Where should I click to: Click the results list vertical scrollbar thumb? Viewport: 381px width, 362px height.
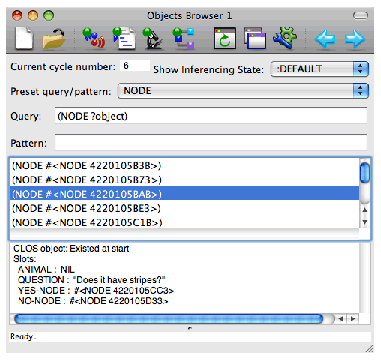[365, 172]
